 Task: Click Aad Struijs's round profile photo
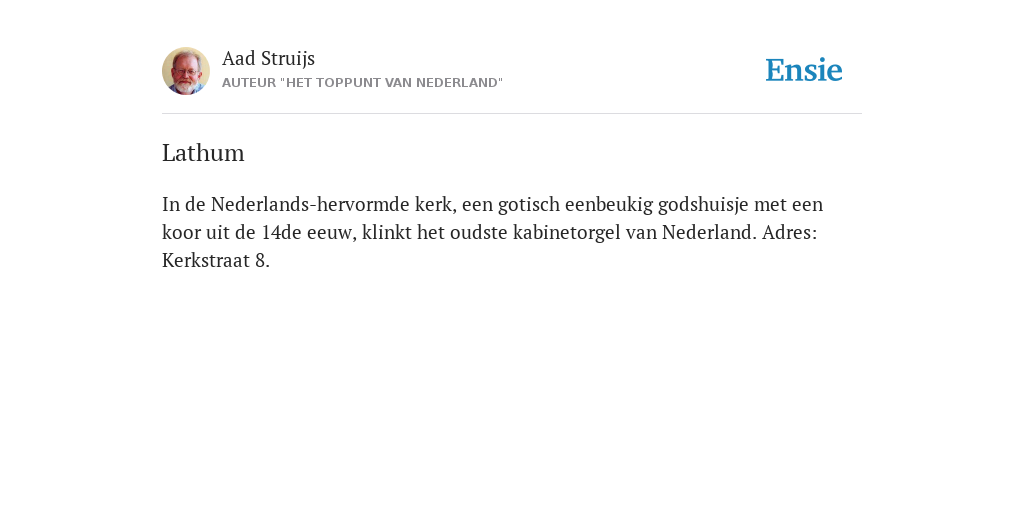[186, 71]
